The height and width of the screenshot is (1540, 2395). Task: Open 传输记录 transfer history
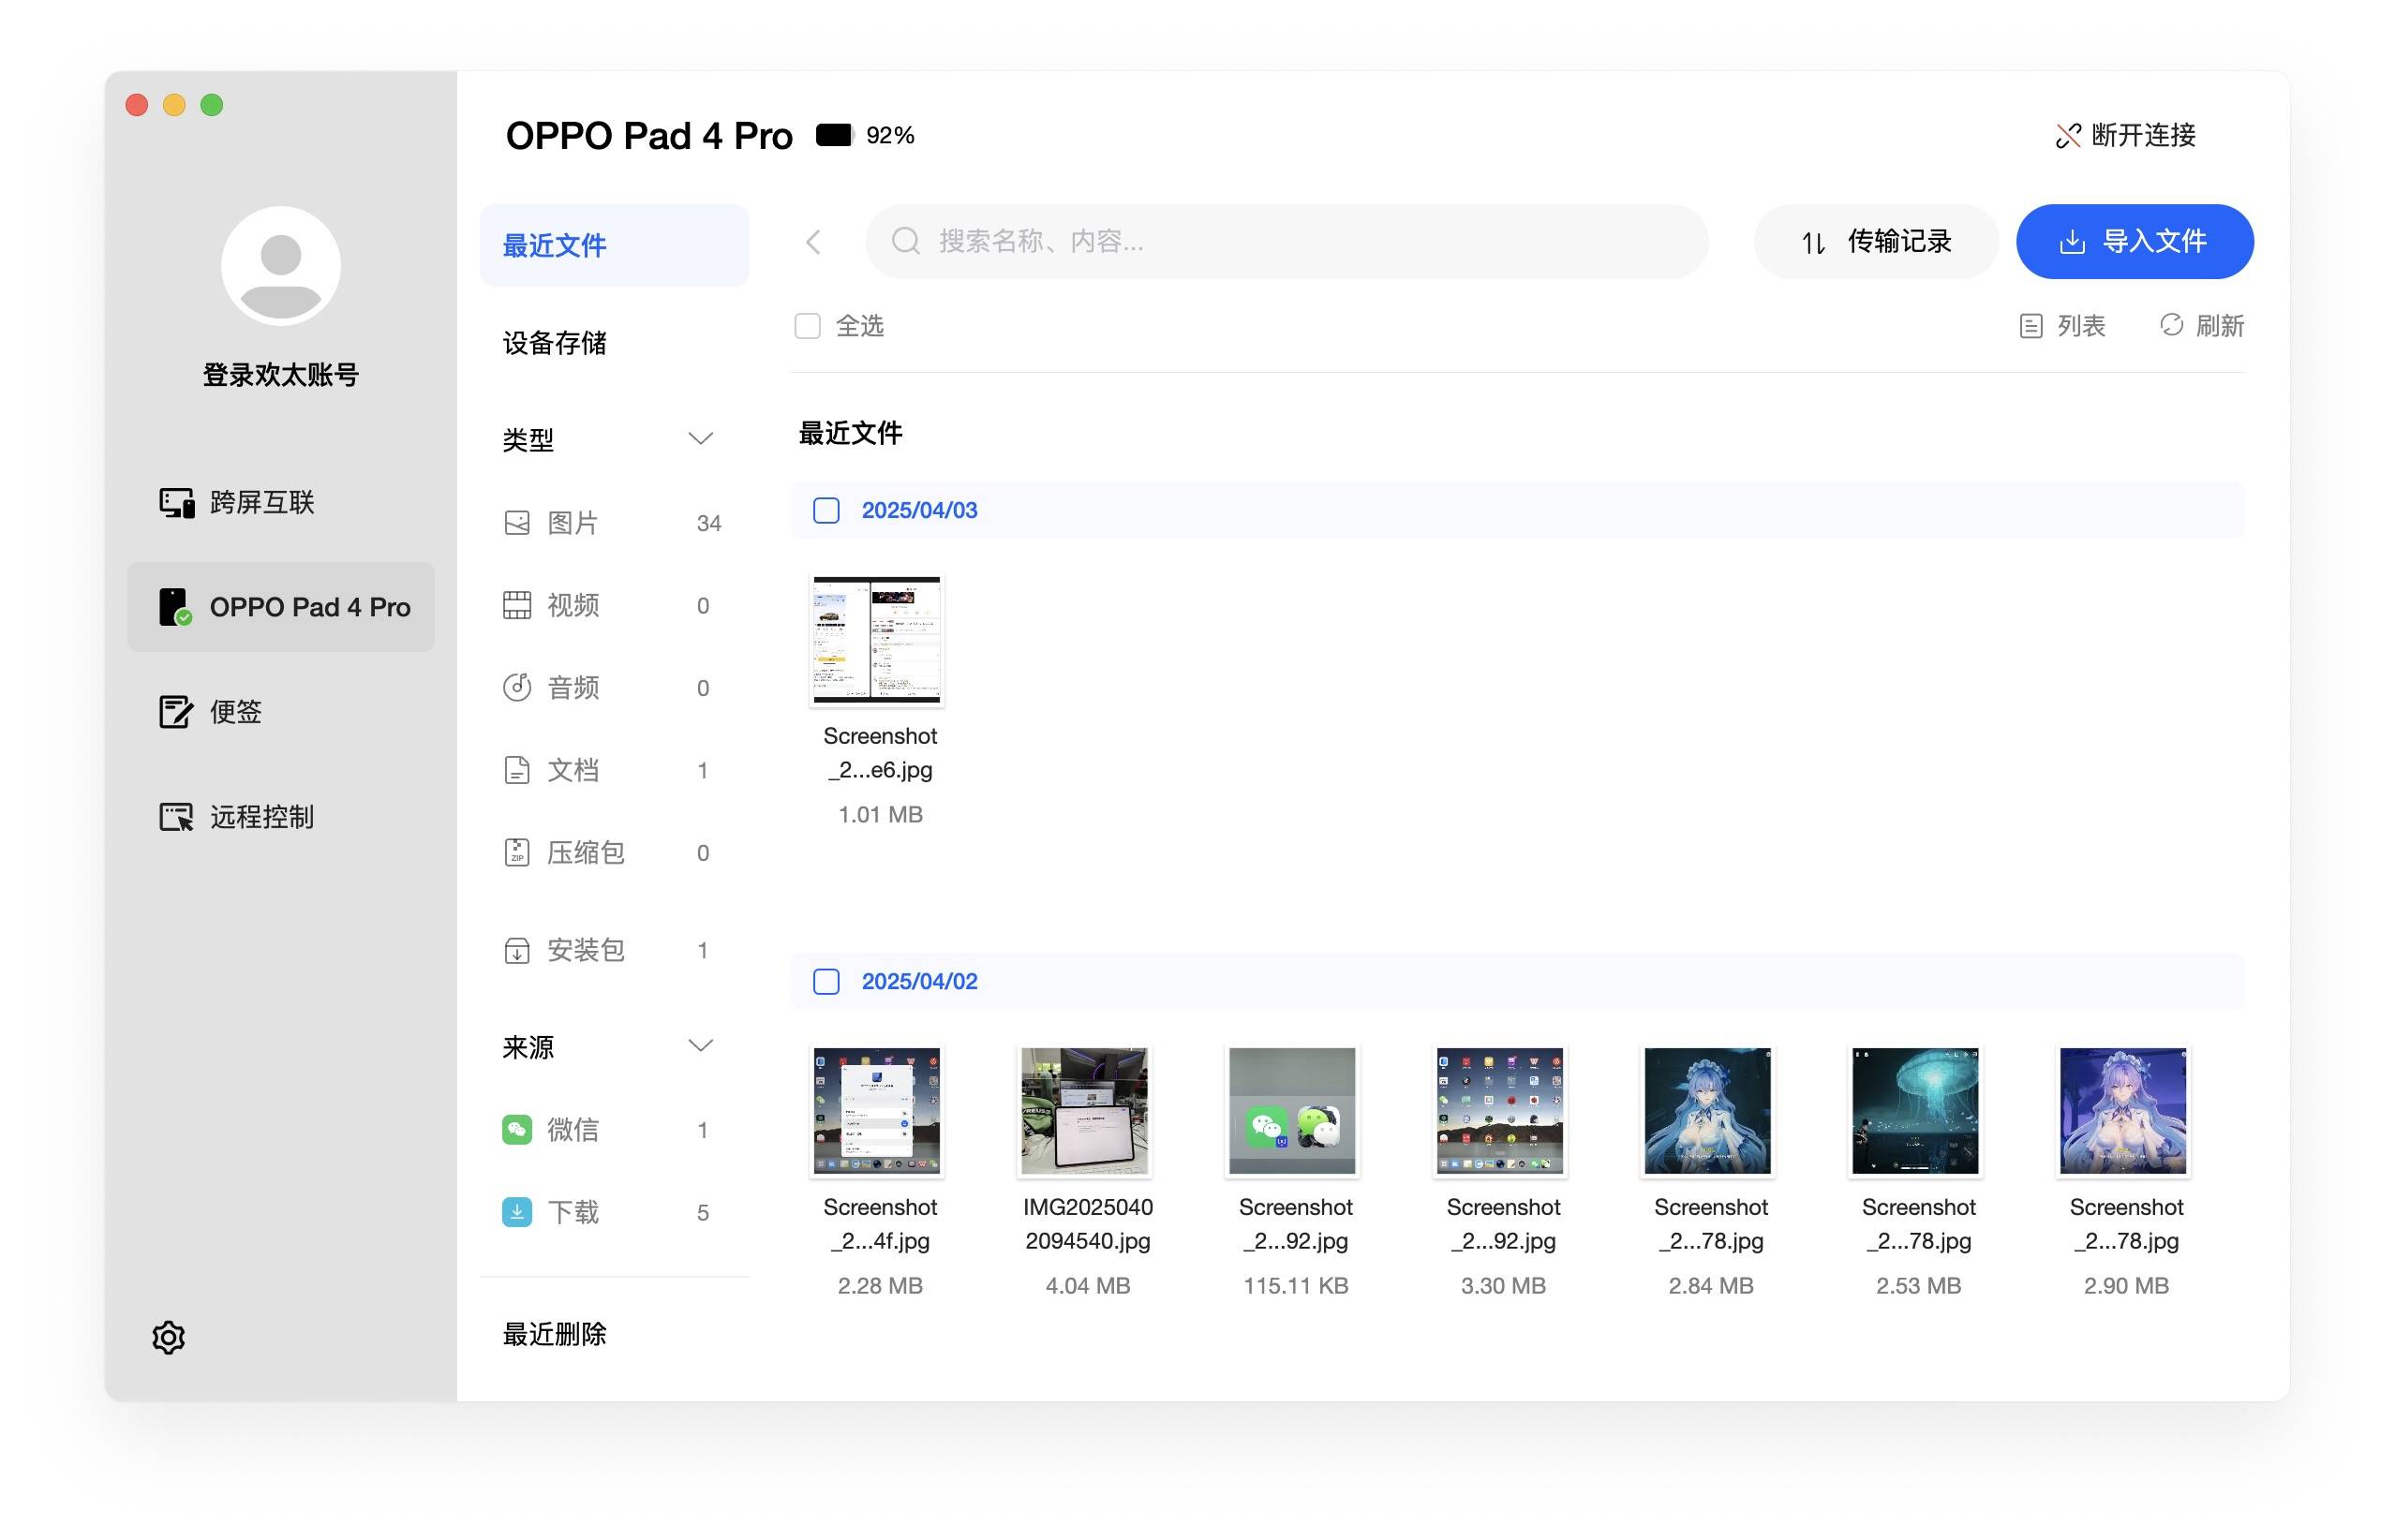point(1875,241)
